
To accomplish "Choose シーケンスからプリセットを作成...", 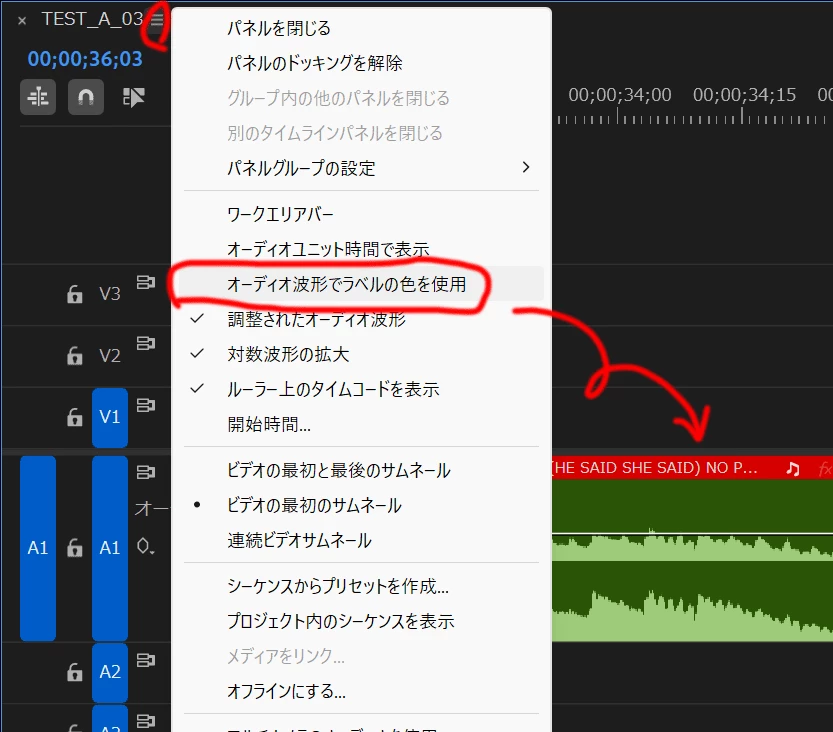I will (x=361, y=586).
